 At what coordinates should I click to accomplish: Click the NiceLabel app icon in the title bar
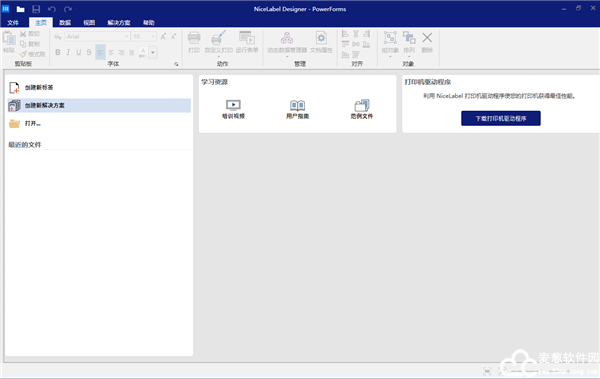pos(6,8)
